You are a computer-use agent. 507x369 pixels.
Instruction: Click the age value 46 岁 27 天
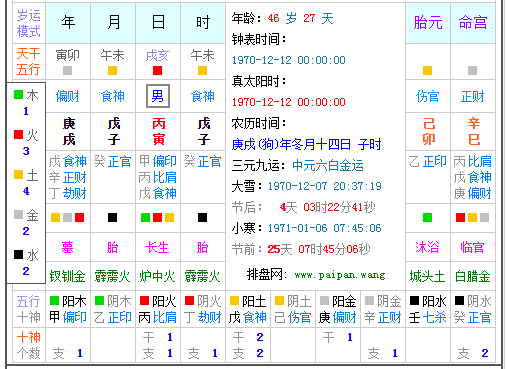coord(300,18)
